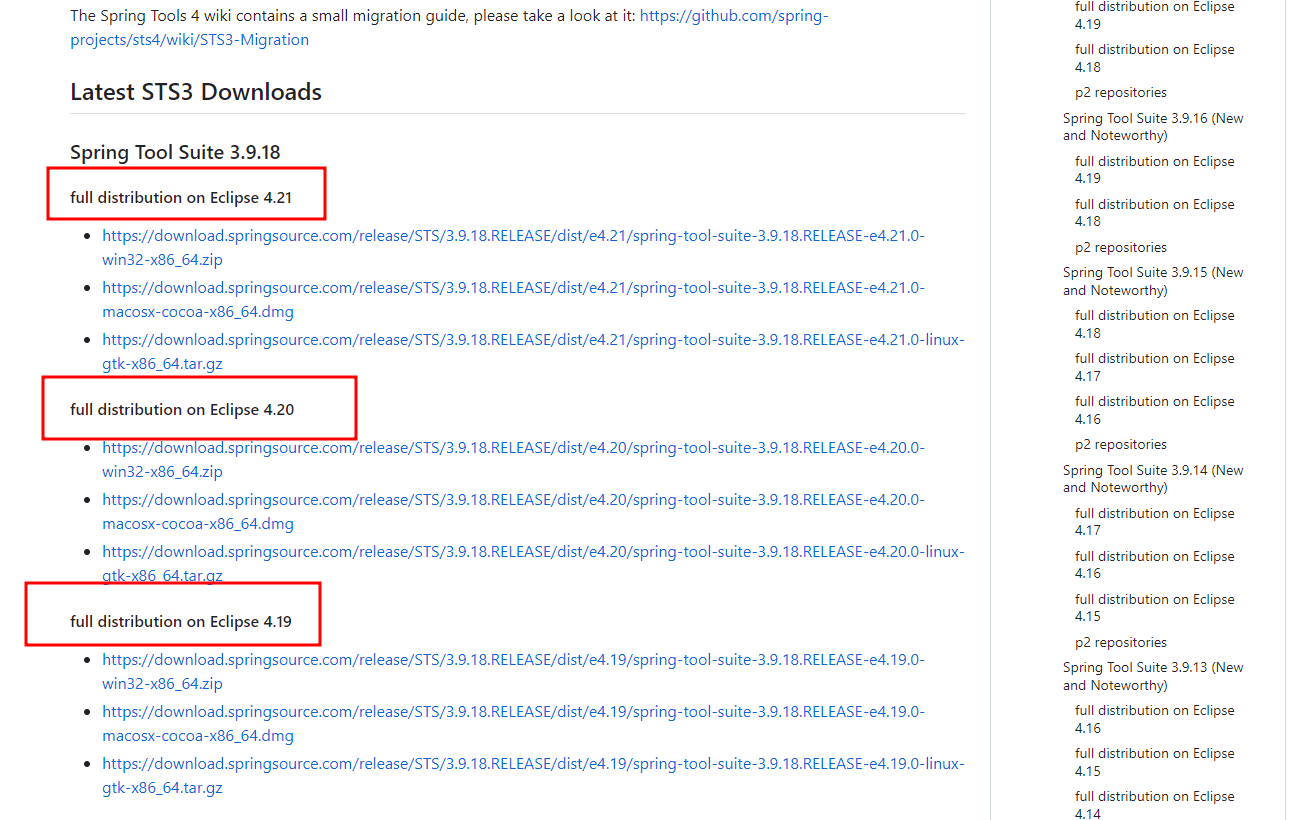Download the e4.21 linux-gtk tar.gz
Viewport: 1313px width, 820px height.
tap(533, 351)
